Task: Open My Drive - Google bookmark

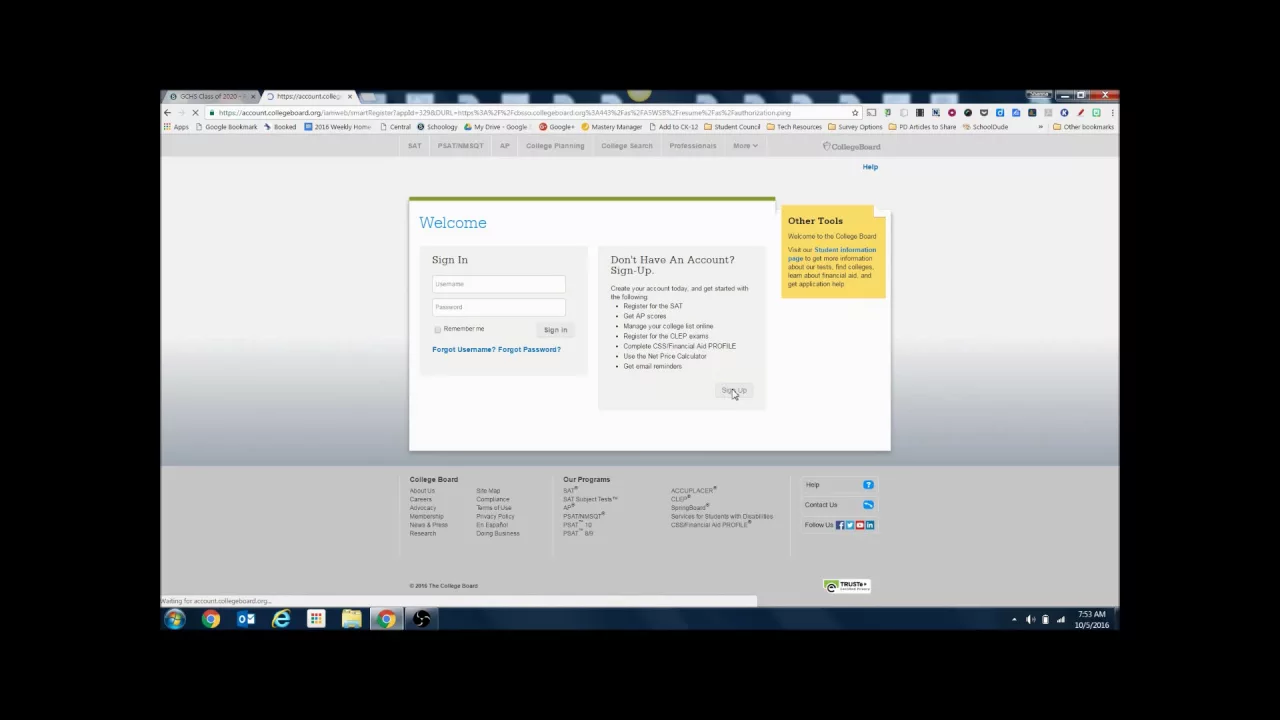Action: (496, 127)
